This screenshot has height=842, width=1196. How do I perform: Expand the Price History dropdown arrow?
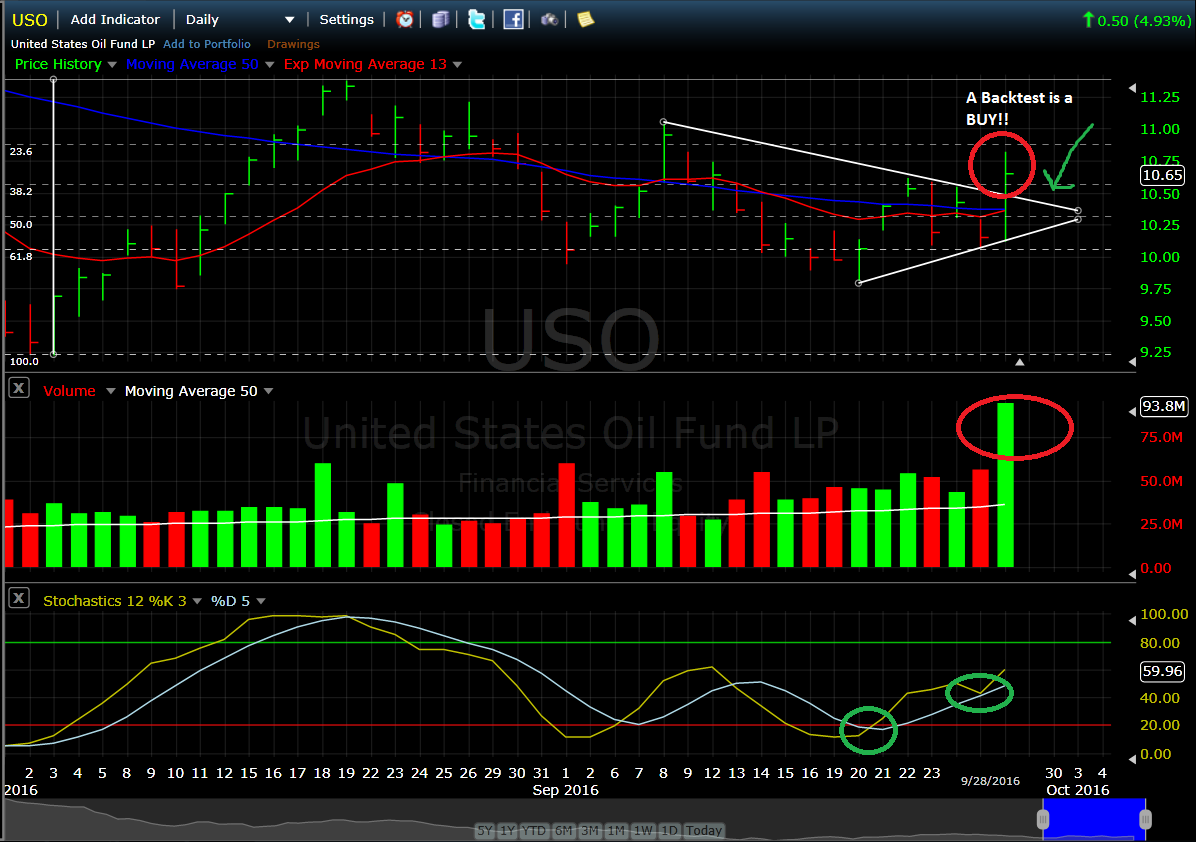(x=112, y=65)
